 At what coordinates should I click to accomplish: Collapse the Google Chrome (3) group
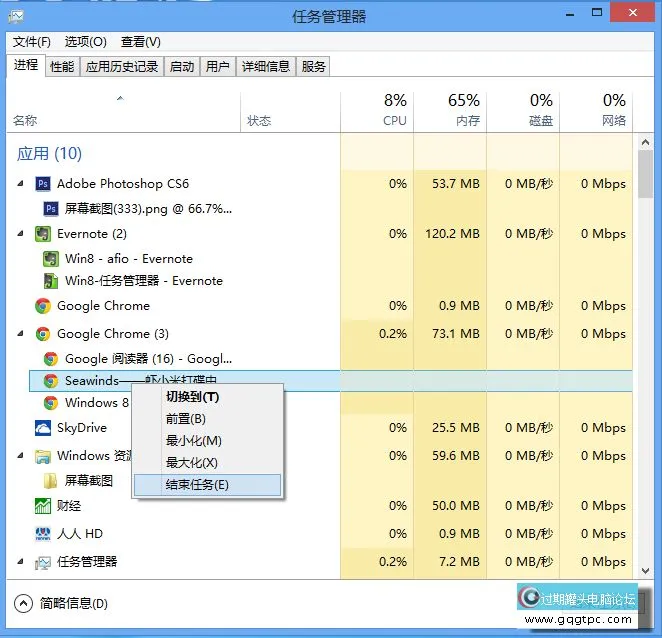(20, 334)
